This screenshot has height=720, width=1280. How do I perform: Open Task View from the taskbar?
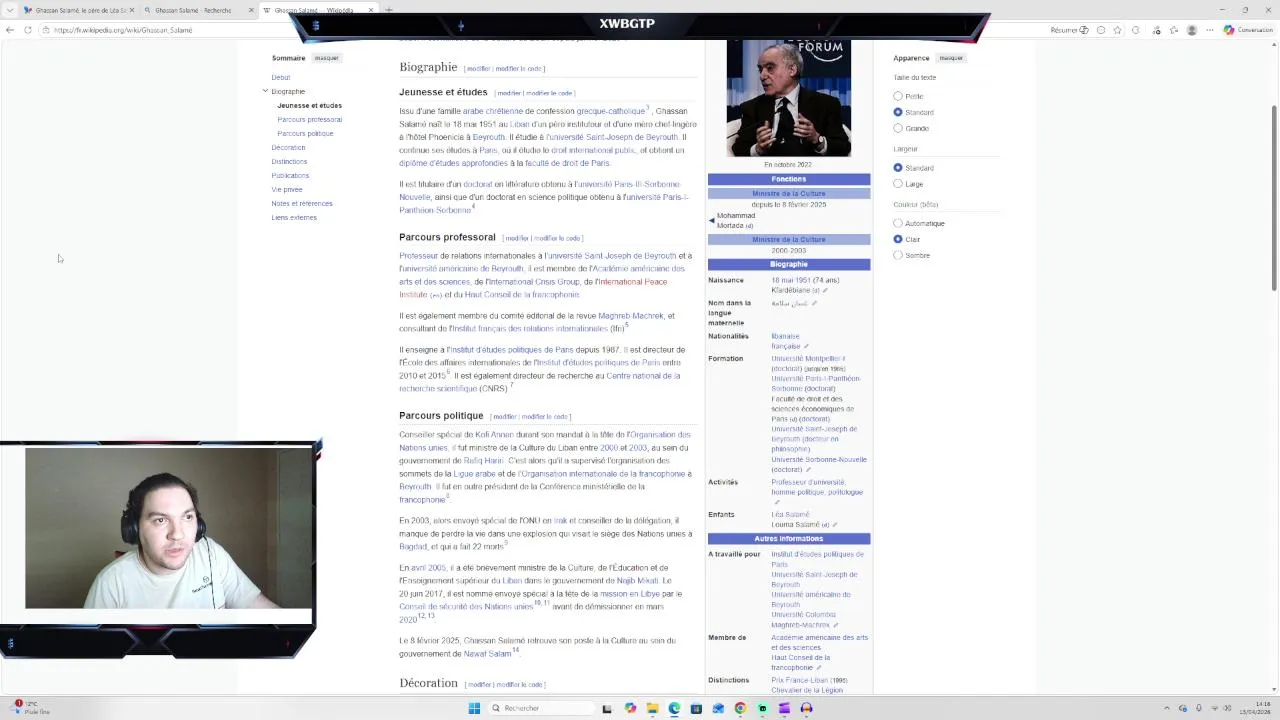(x=607, y=708)
